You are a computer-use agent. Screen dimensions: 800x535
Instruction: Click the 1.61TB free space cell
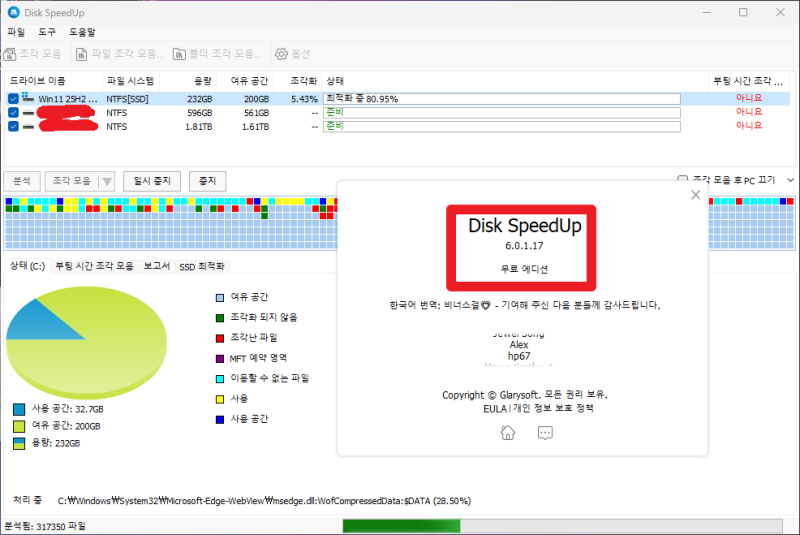coord(256,126)
